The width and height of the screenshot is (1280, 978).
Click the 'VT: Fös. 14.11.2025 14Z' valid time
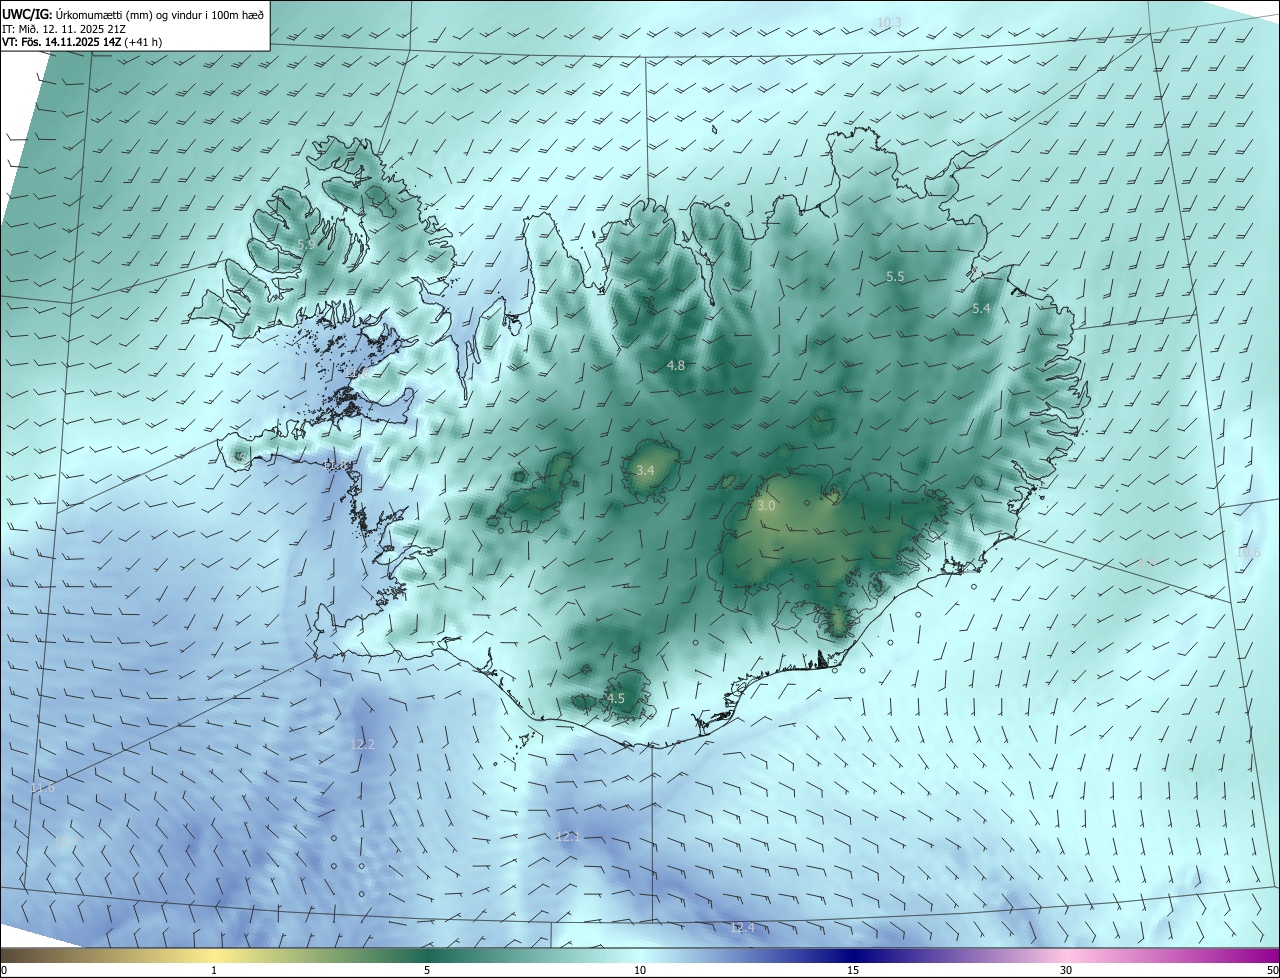61,42
